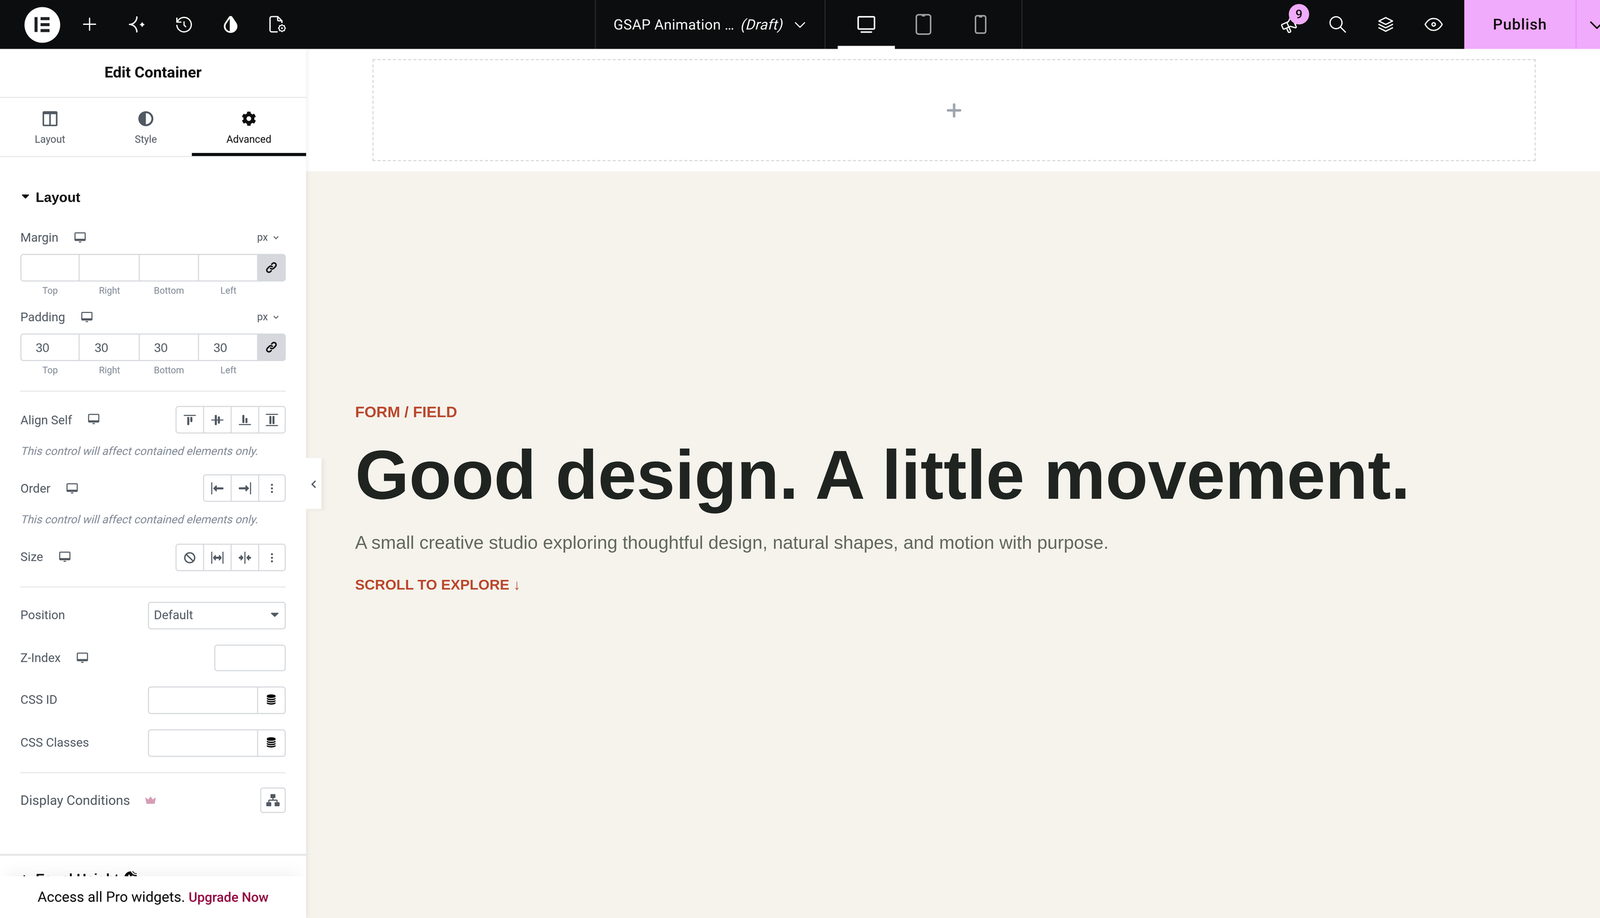Preview changes with eye icon
Image resolution: width=1600 pixels, height=918 pixels.
1433,24
